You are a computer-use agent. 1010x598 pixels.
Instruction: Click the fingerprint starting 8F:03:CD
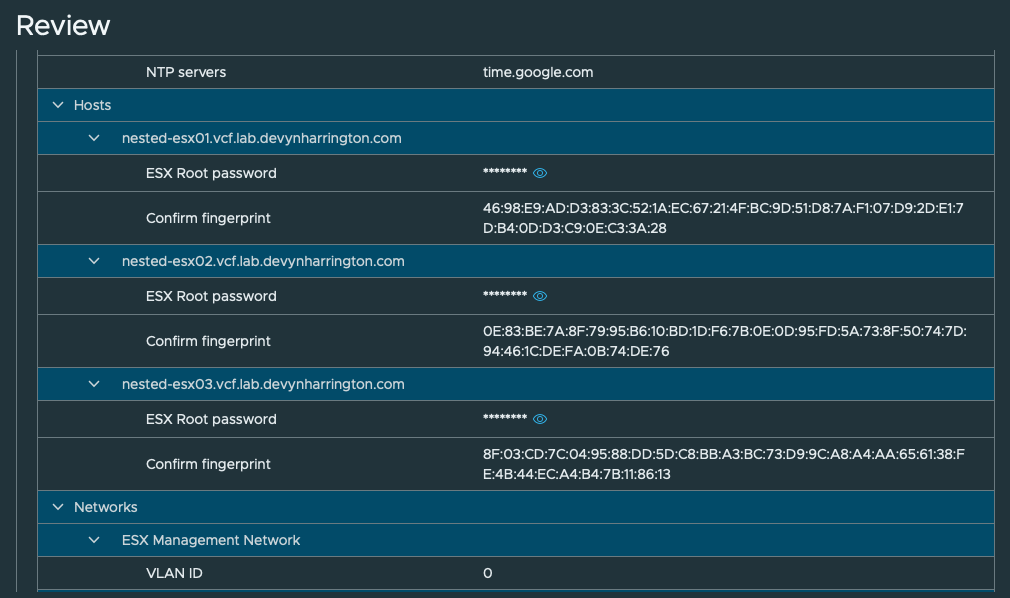pos(723,464)
